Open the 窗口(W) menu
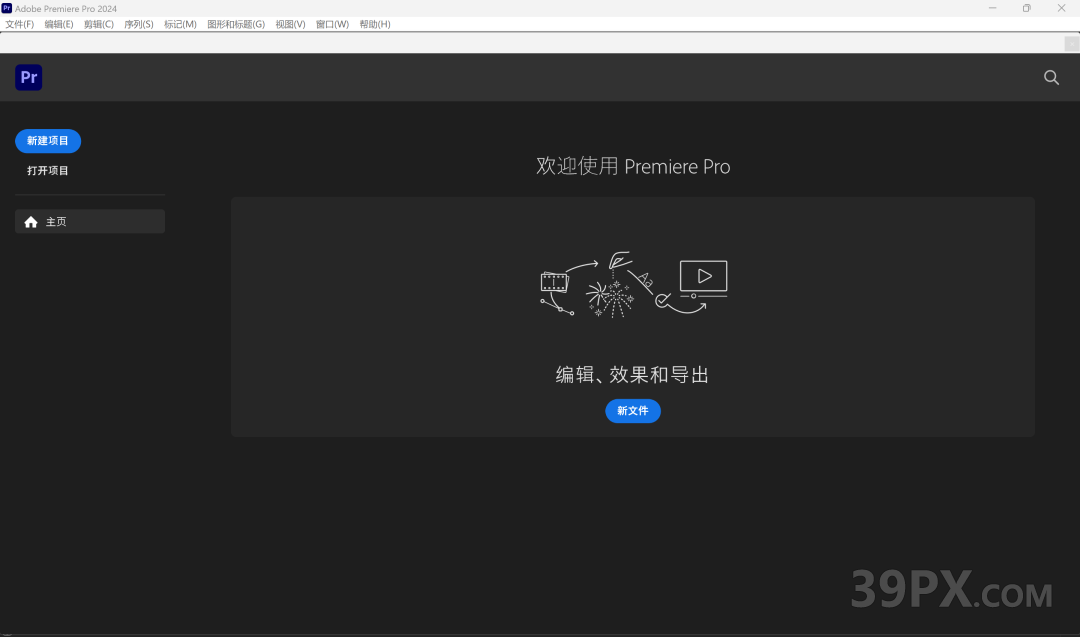Image resolution: width=1080 pixels, height=637 pixels. [x=332, y=24]
